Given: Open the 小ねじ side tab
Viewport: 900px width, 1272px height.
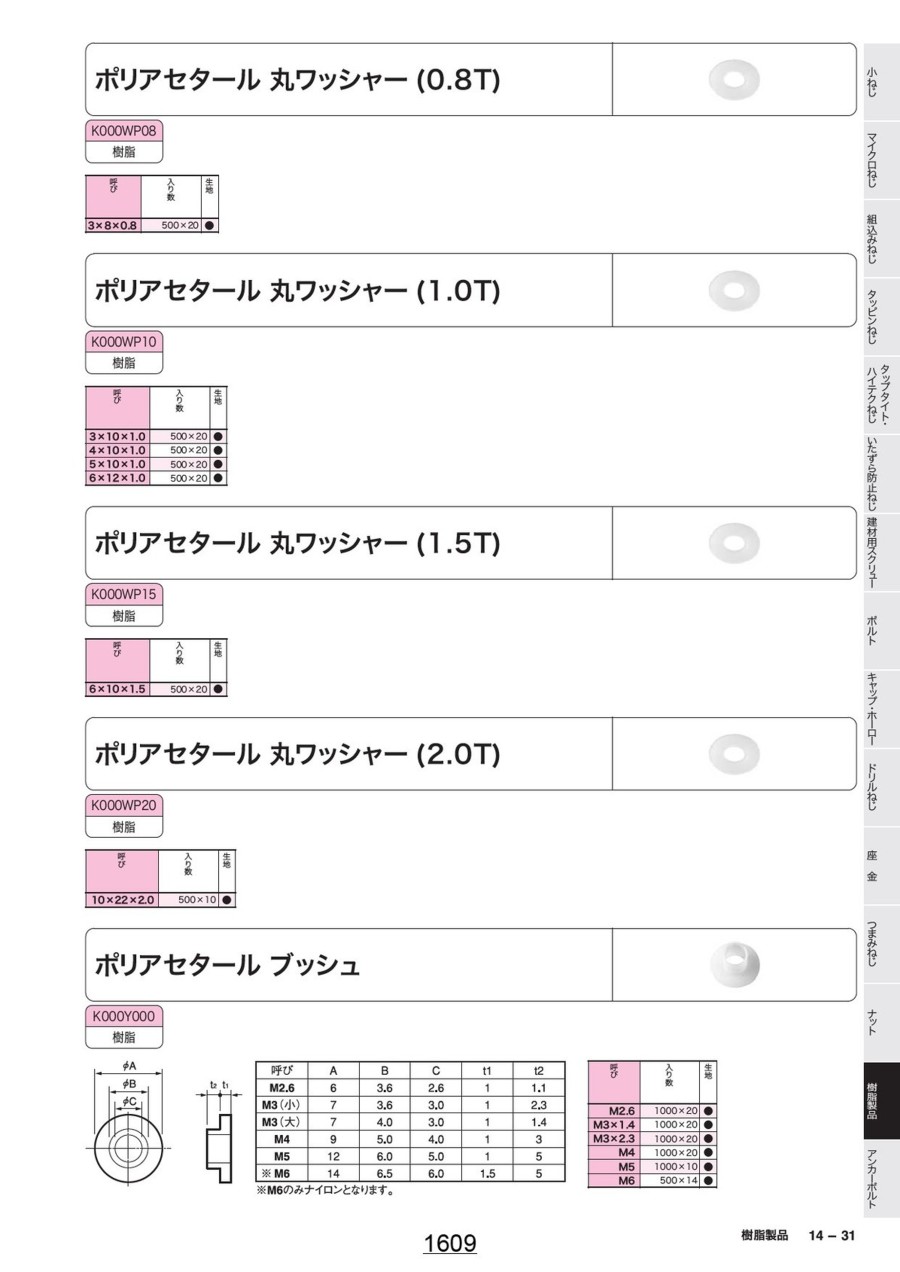Looking at the screenshot, I should click(x=872, y=82).
